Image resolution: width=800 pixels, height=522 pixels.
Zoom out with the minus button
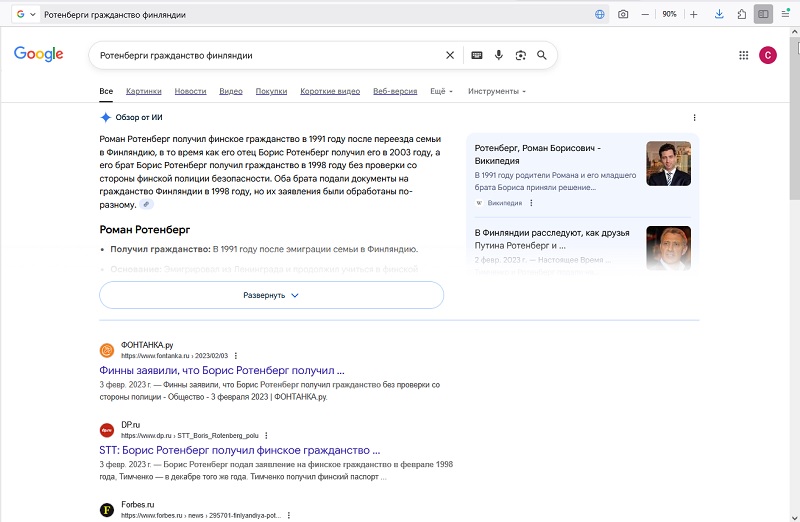[645, 14]
